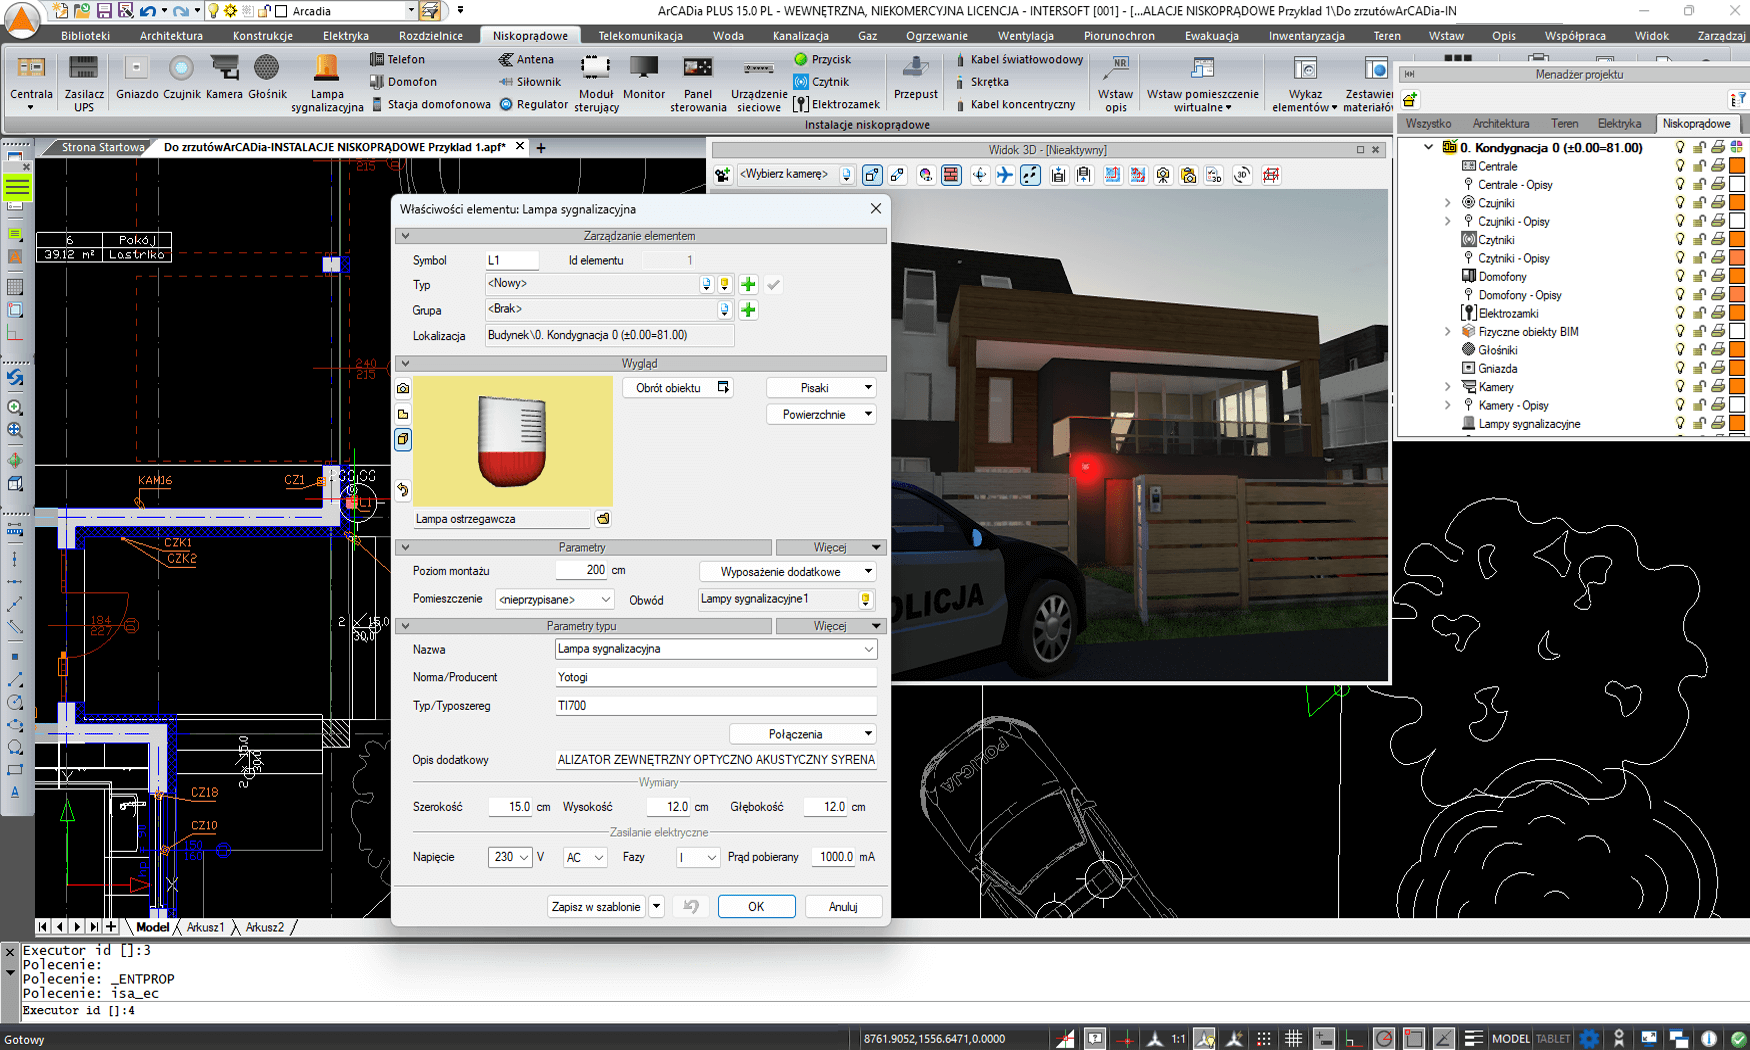Insert a Telefon element
The width and height of the screenshot is (1750, 1050).
(398, 59)
